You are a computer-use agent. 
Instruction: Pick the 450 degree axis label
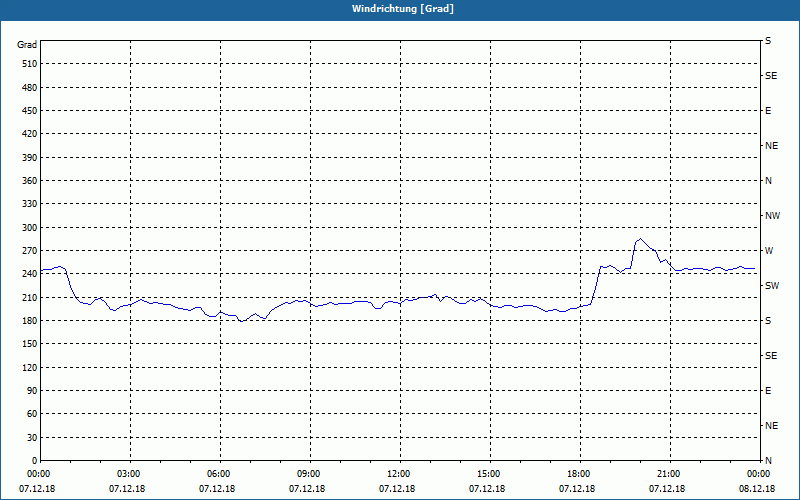30,111
